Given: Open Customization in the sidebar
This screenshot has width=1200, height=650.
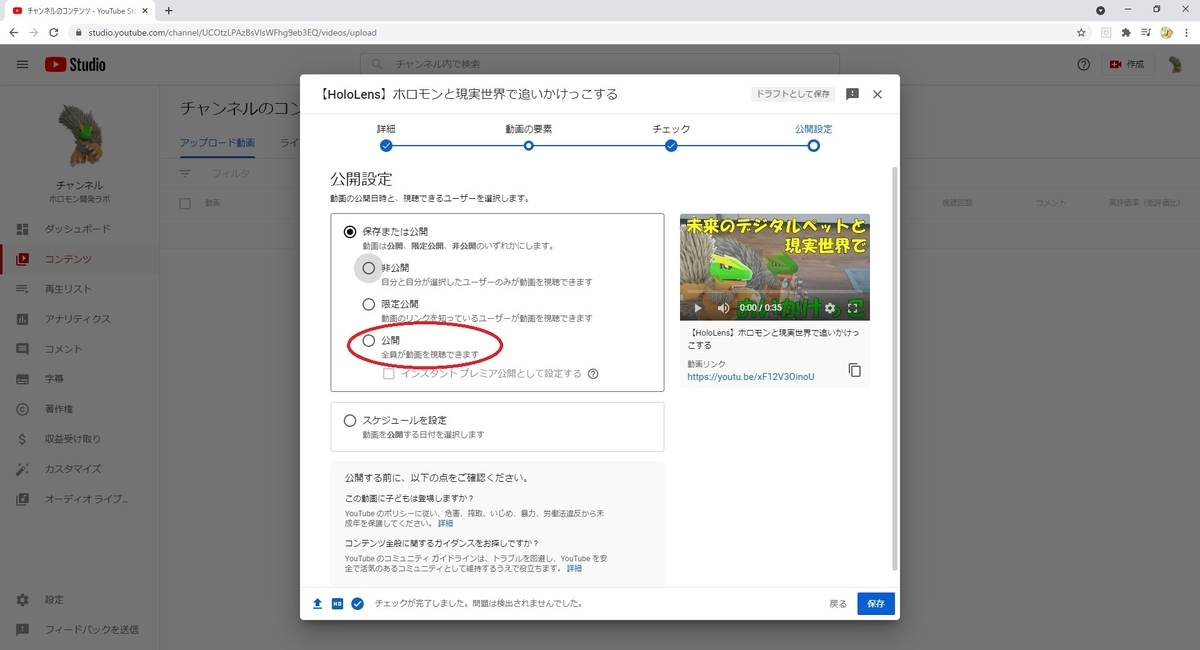Looking at the screenshot, I should pyautogui.click(x=75, y=469).
